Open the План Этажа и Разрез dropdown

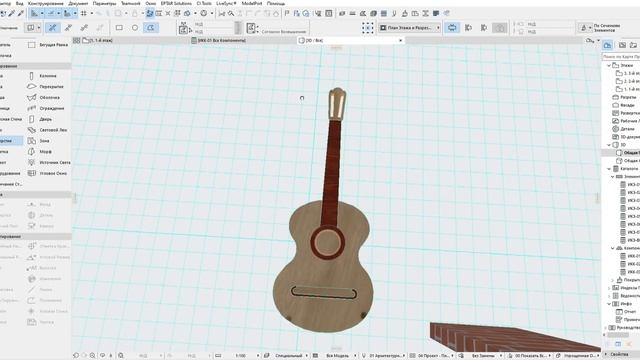(409, 28)
